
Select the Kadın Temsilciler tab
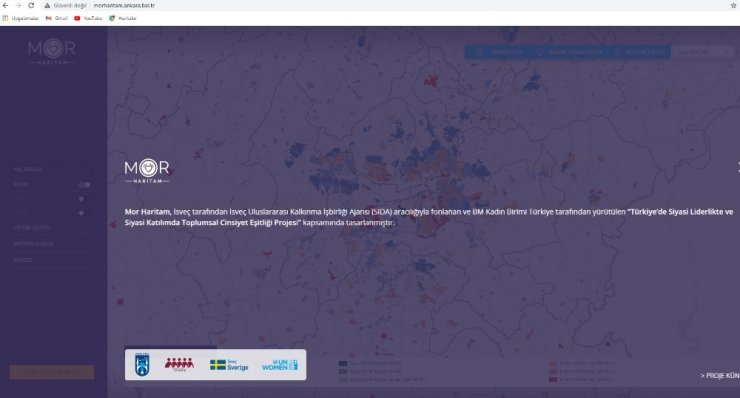(570, 52)
